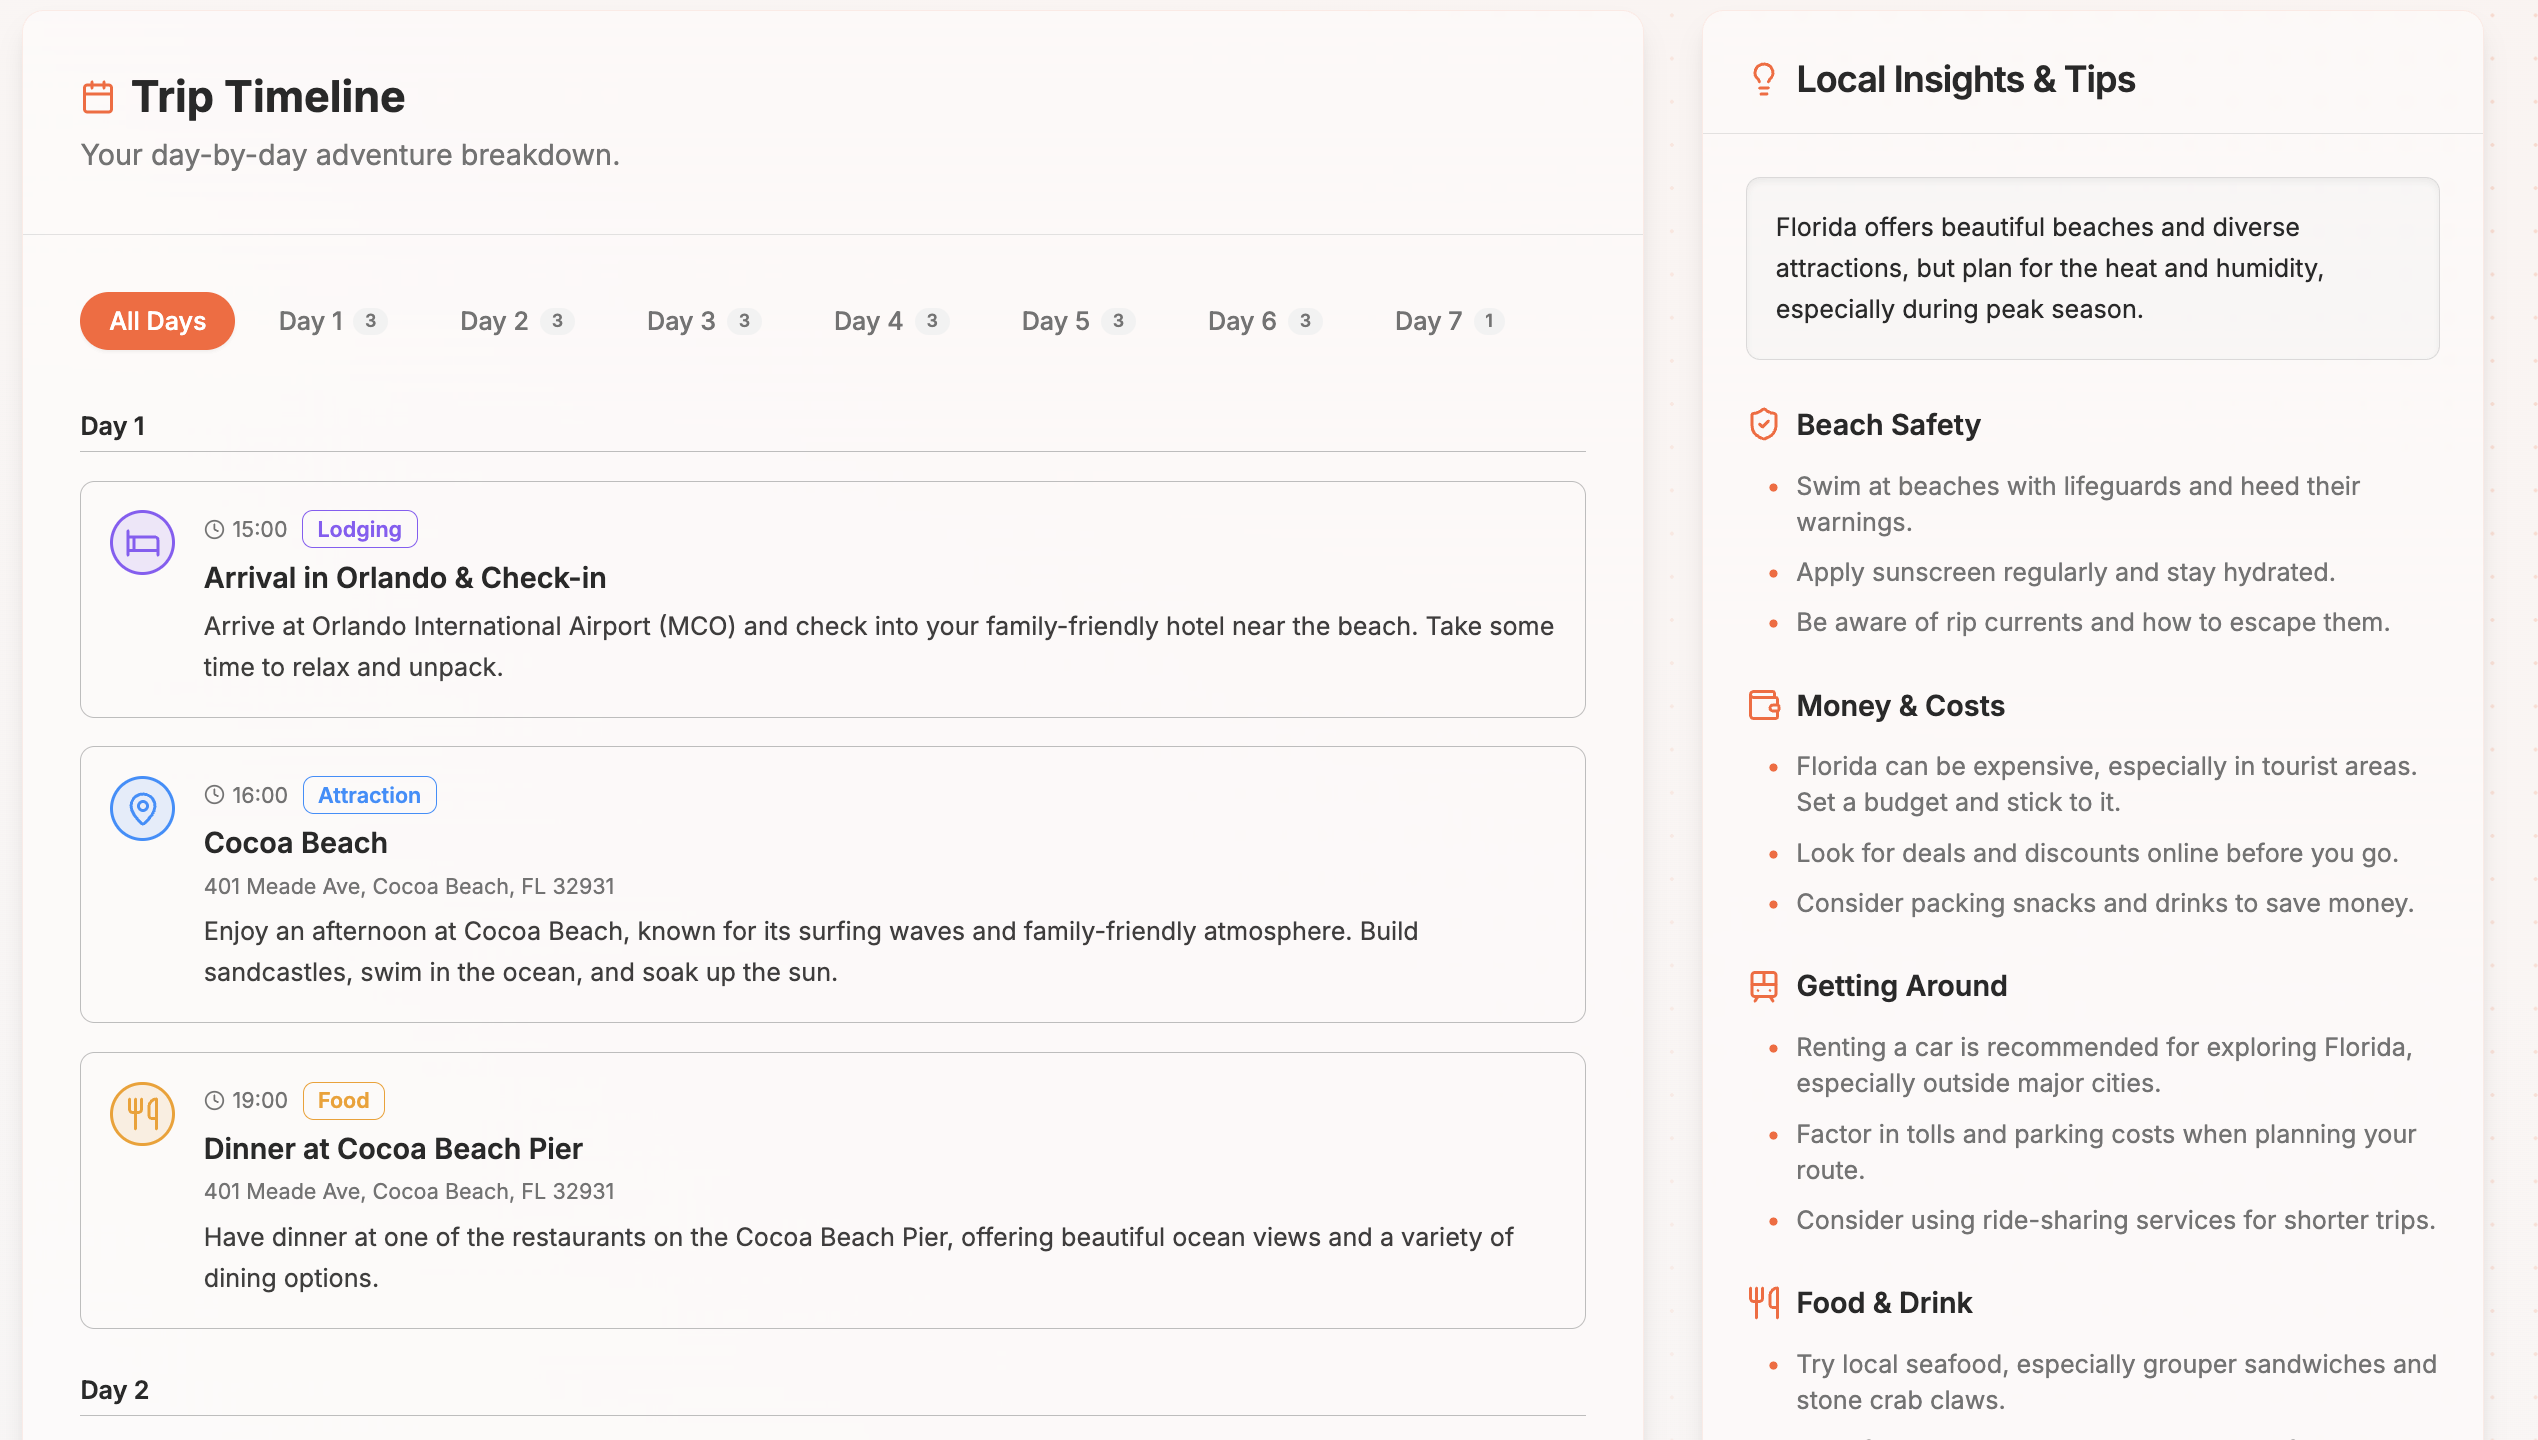Image resolution: width=2538 pixels, height=1440 pixels.
Task: View the Day 7 tab
Action: click(1447, 321)
